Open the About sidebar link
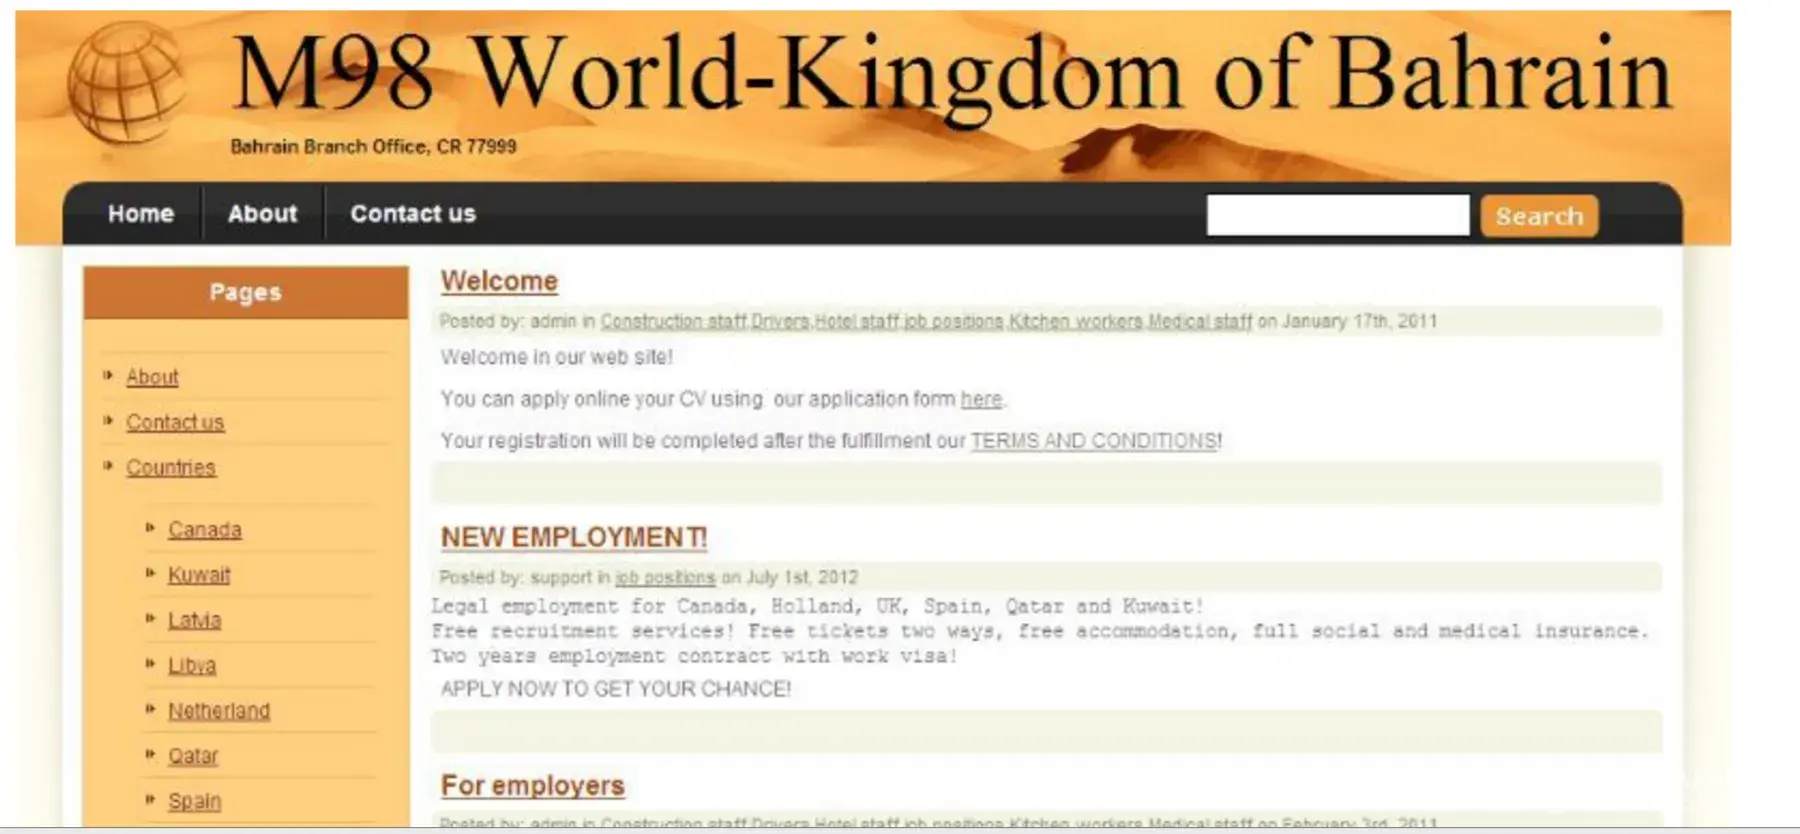This screenshot has width=1800, height=834. [x=152, y=377]
